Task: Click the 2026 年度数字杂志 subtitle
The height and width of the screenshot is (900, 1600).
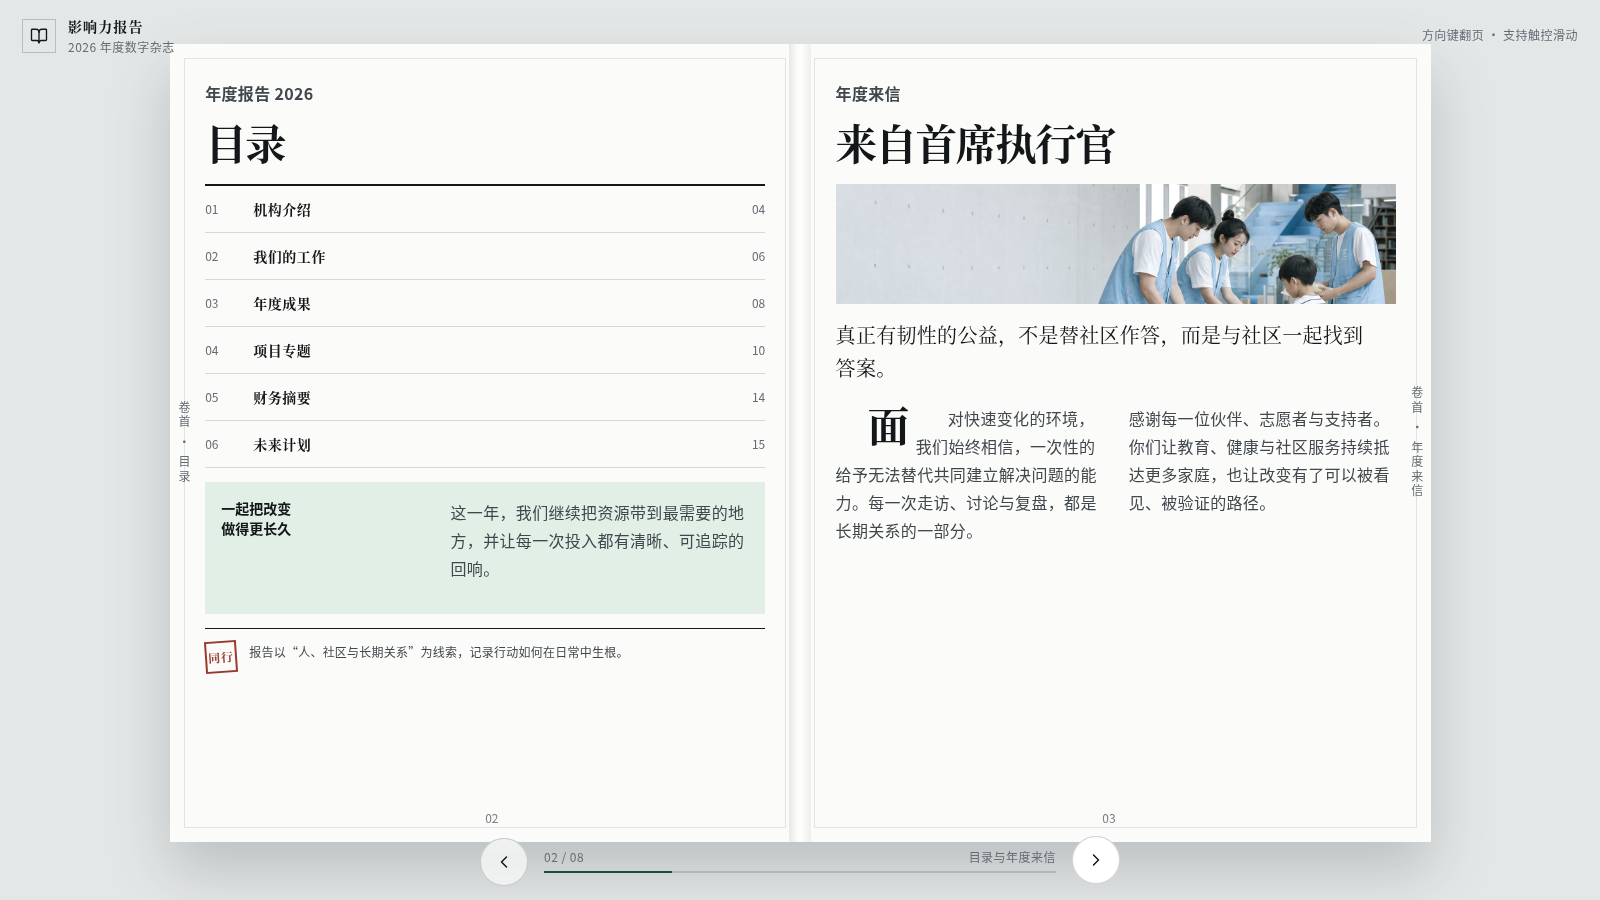Action: click(121, 47)
